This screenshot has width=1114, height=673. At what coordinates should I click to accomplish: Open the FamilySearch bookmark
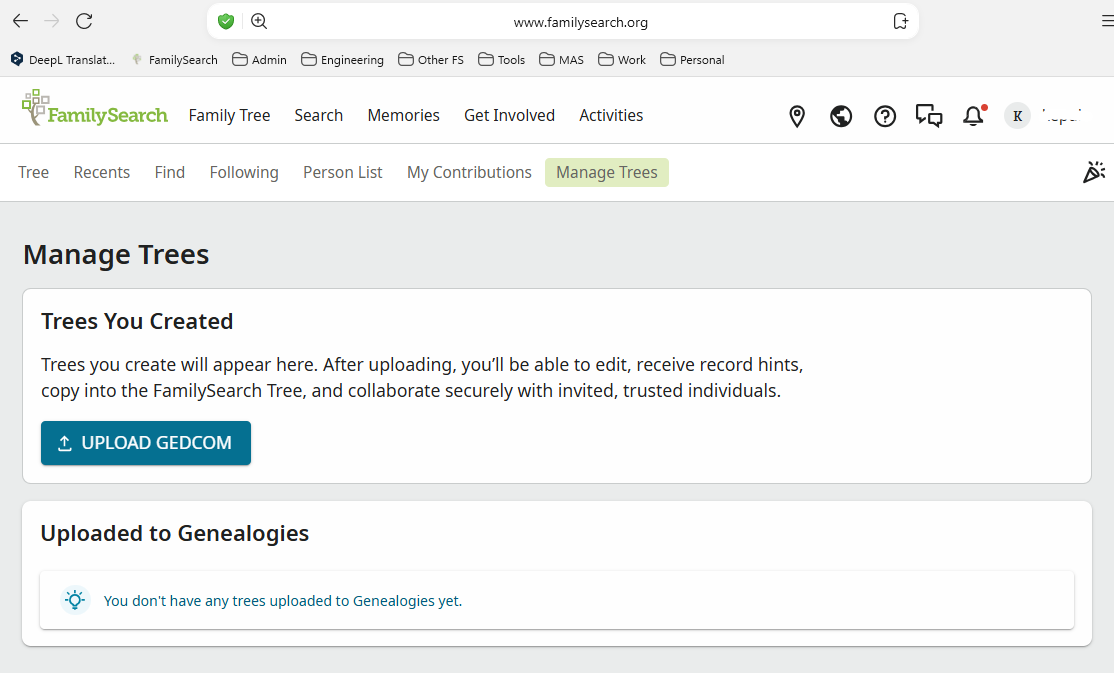[x=175, y=60]
